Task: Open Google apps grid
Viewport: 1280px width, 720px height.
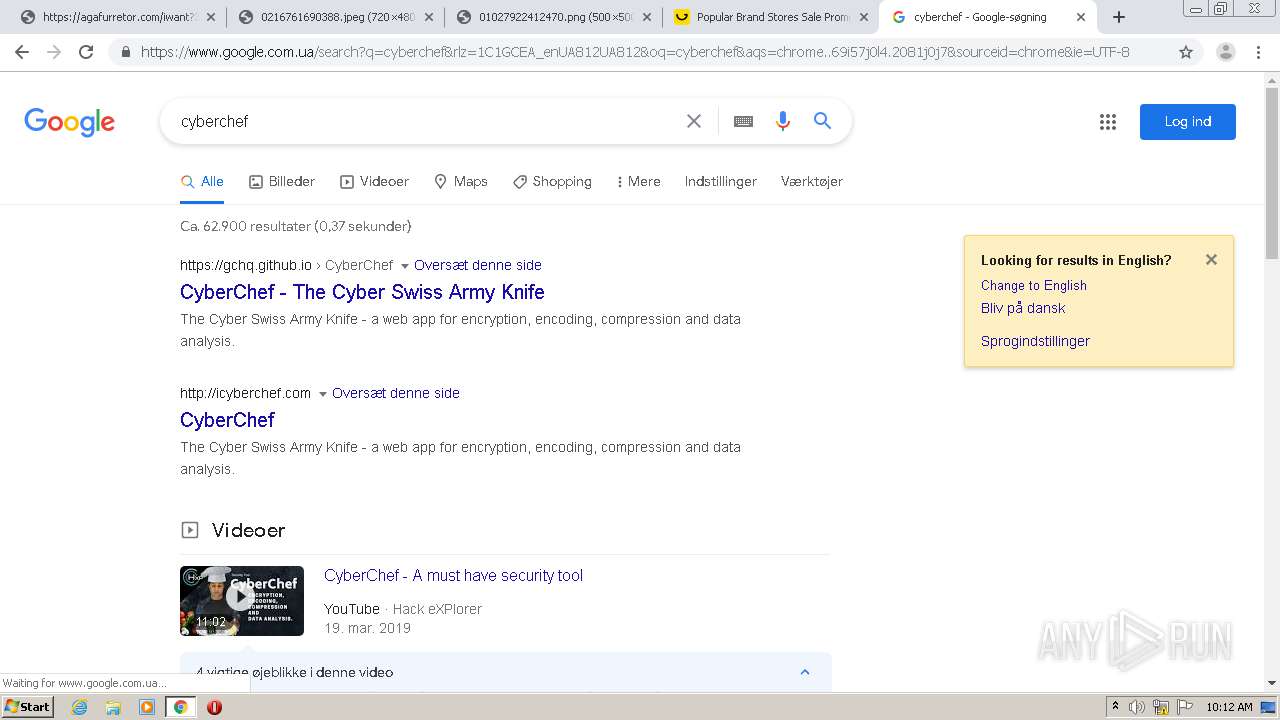Action: pos(1108,122)
